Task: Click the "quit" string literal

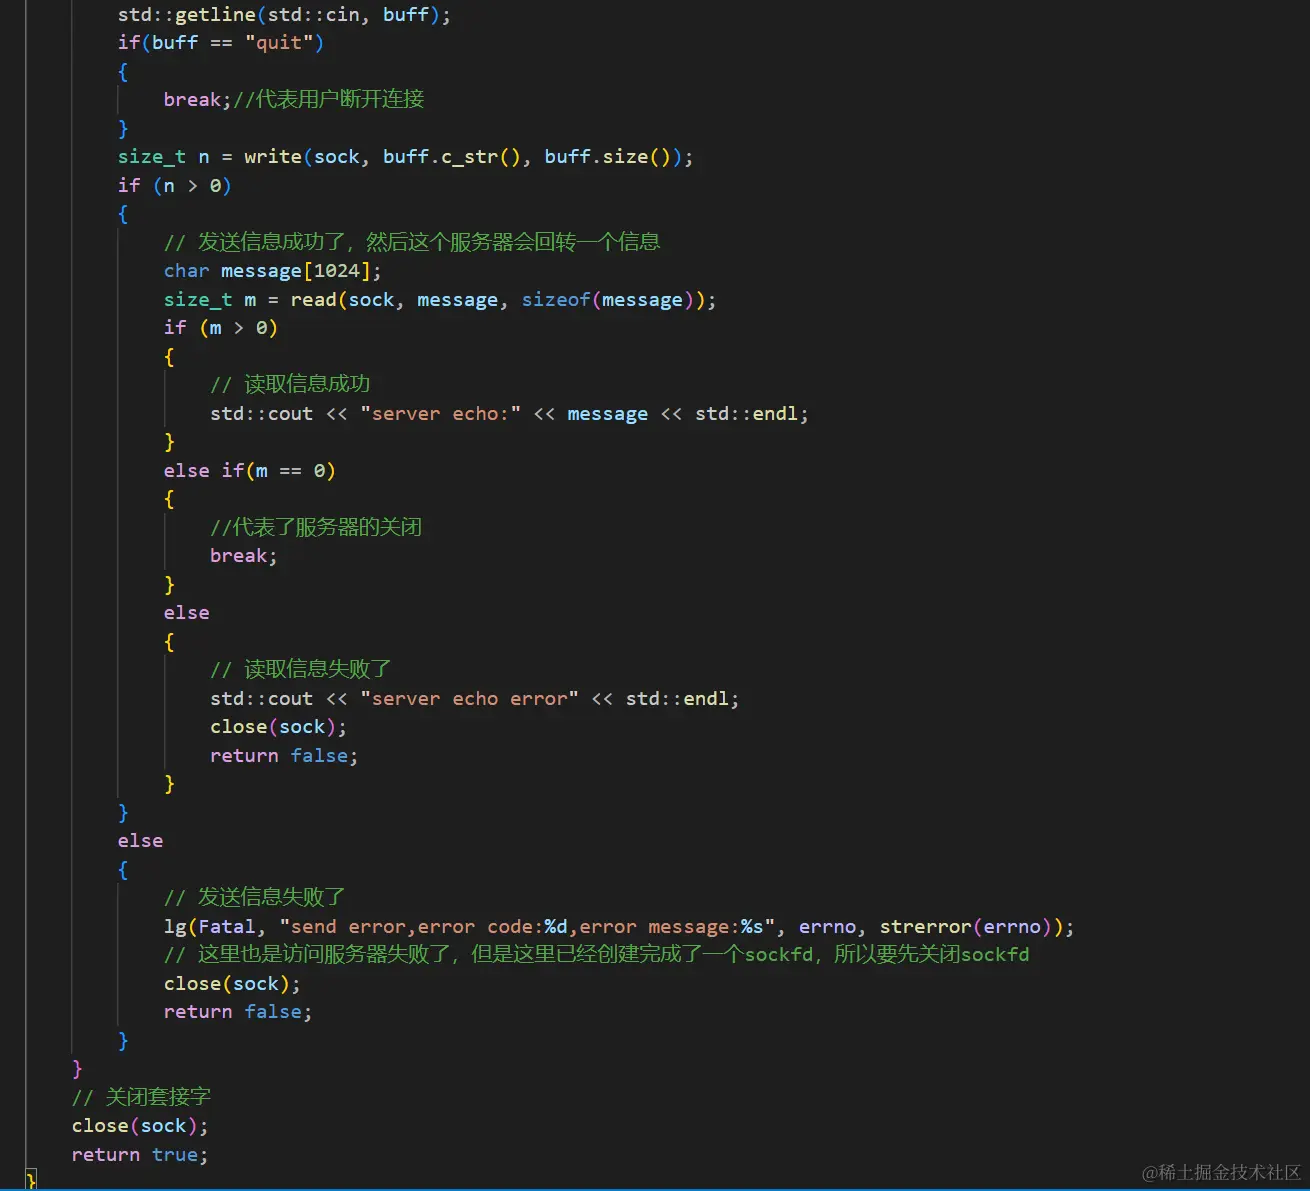Action: coord(279,43)
